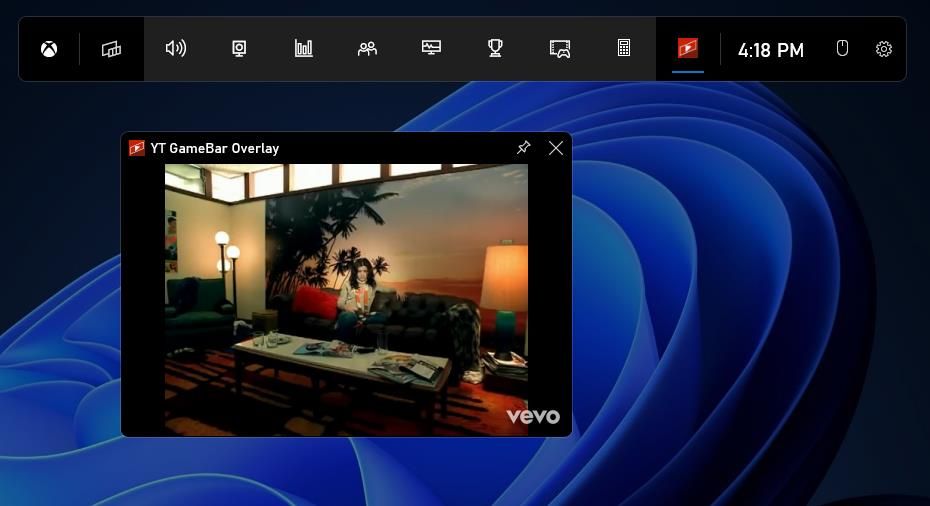Click the YT GameBar Overlay title text
This screenshot has width=930, height=506.
point(215,148)
